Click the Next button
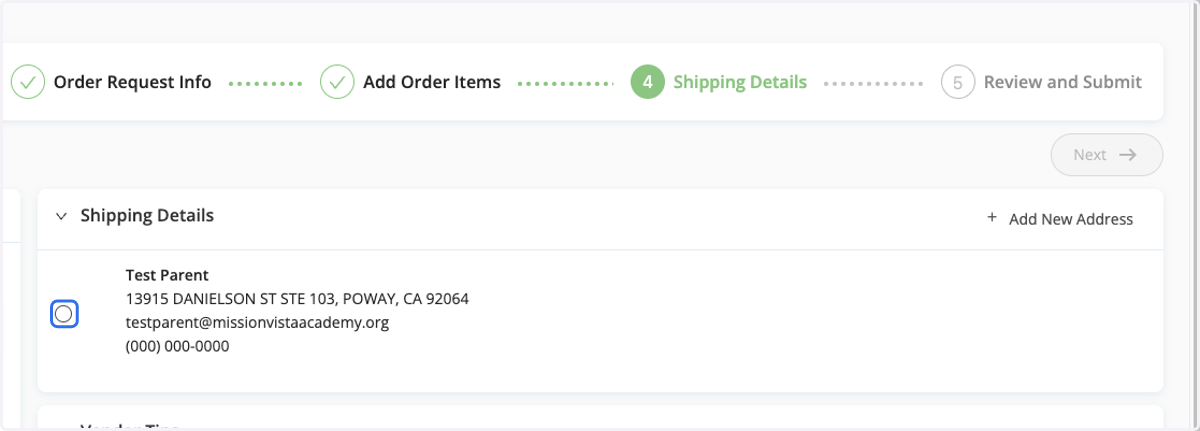The image size is (1200, 431). pyautogui.click(x=1107, y=155)
